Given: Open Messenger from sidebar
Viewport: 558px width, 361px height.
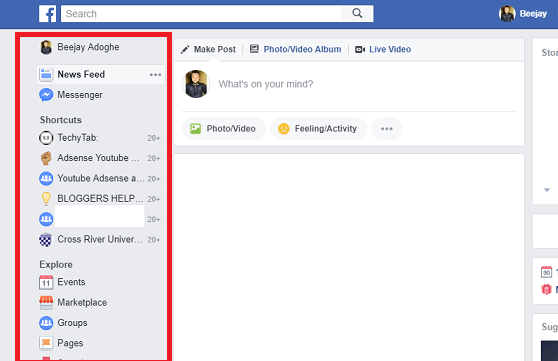Looking at the screenshot, I should point(80,95).
